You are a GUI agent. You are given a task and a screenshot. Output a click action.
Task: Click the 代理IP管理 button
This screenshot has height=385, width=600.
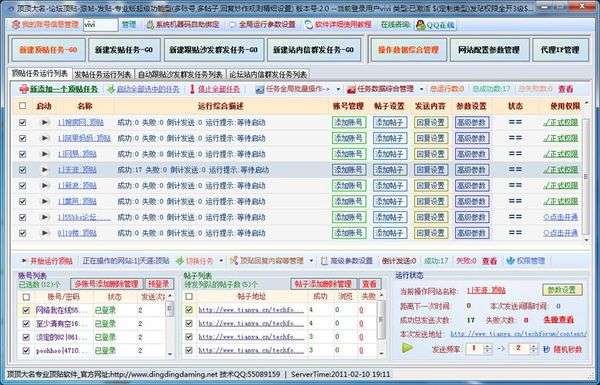tap(560, 50)
